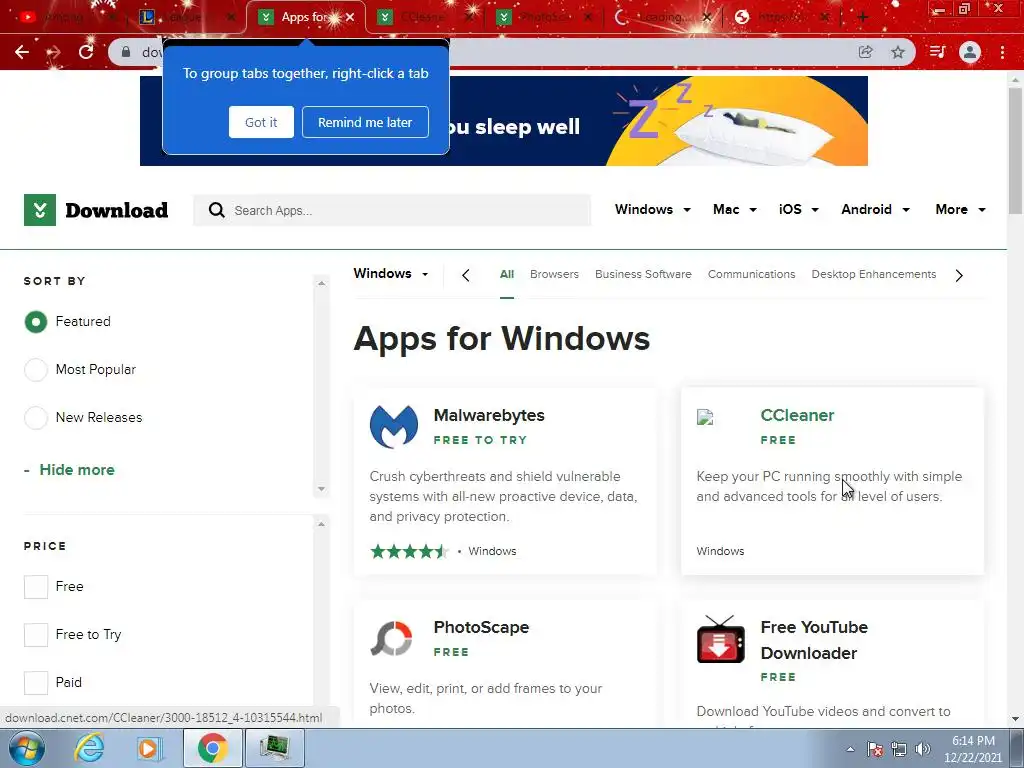Click Remind me later button
The height and width of the screenshot is (768, 1024).
point(365,122)
